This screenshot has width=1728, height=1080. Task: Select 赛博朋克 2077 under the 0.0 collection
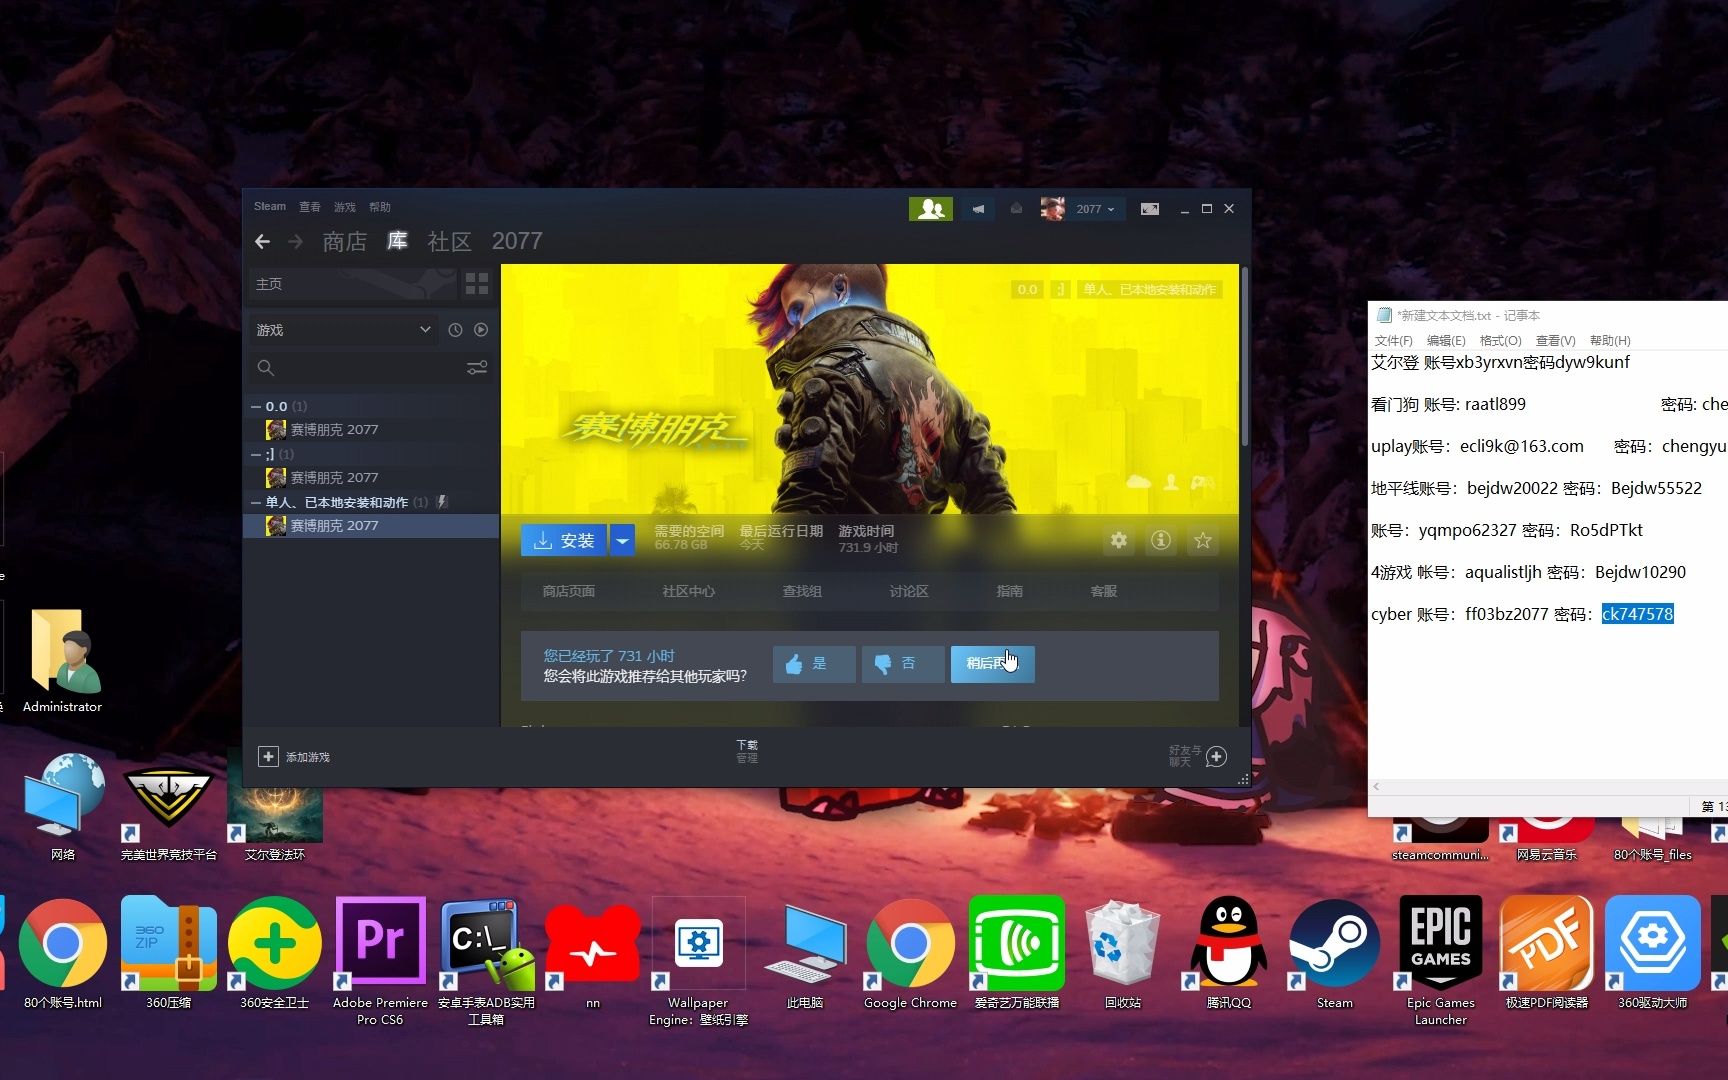pos(371,430)
